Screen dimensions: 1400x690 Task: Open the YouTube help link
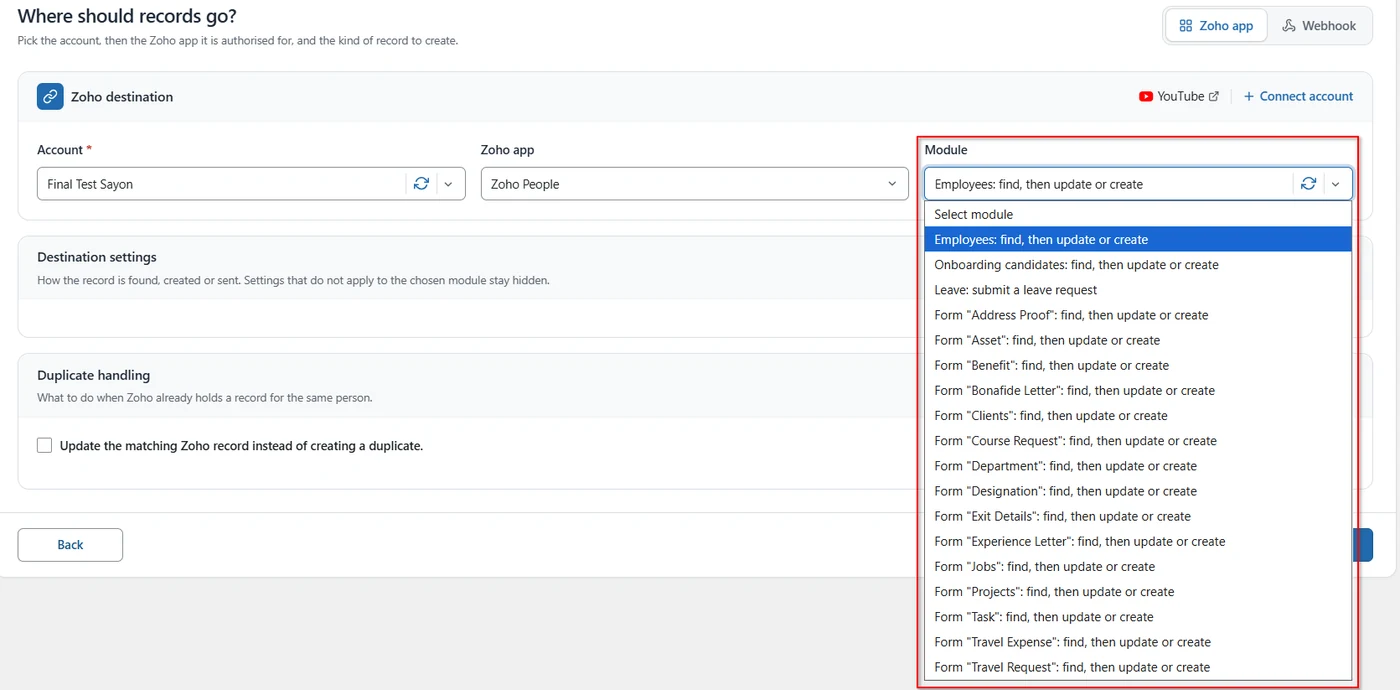1179,97
